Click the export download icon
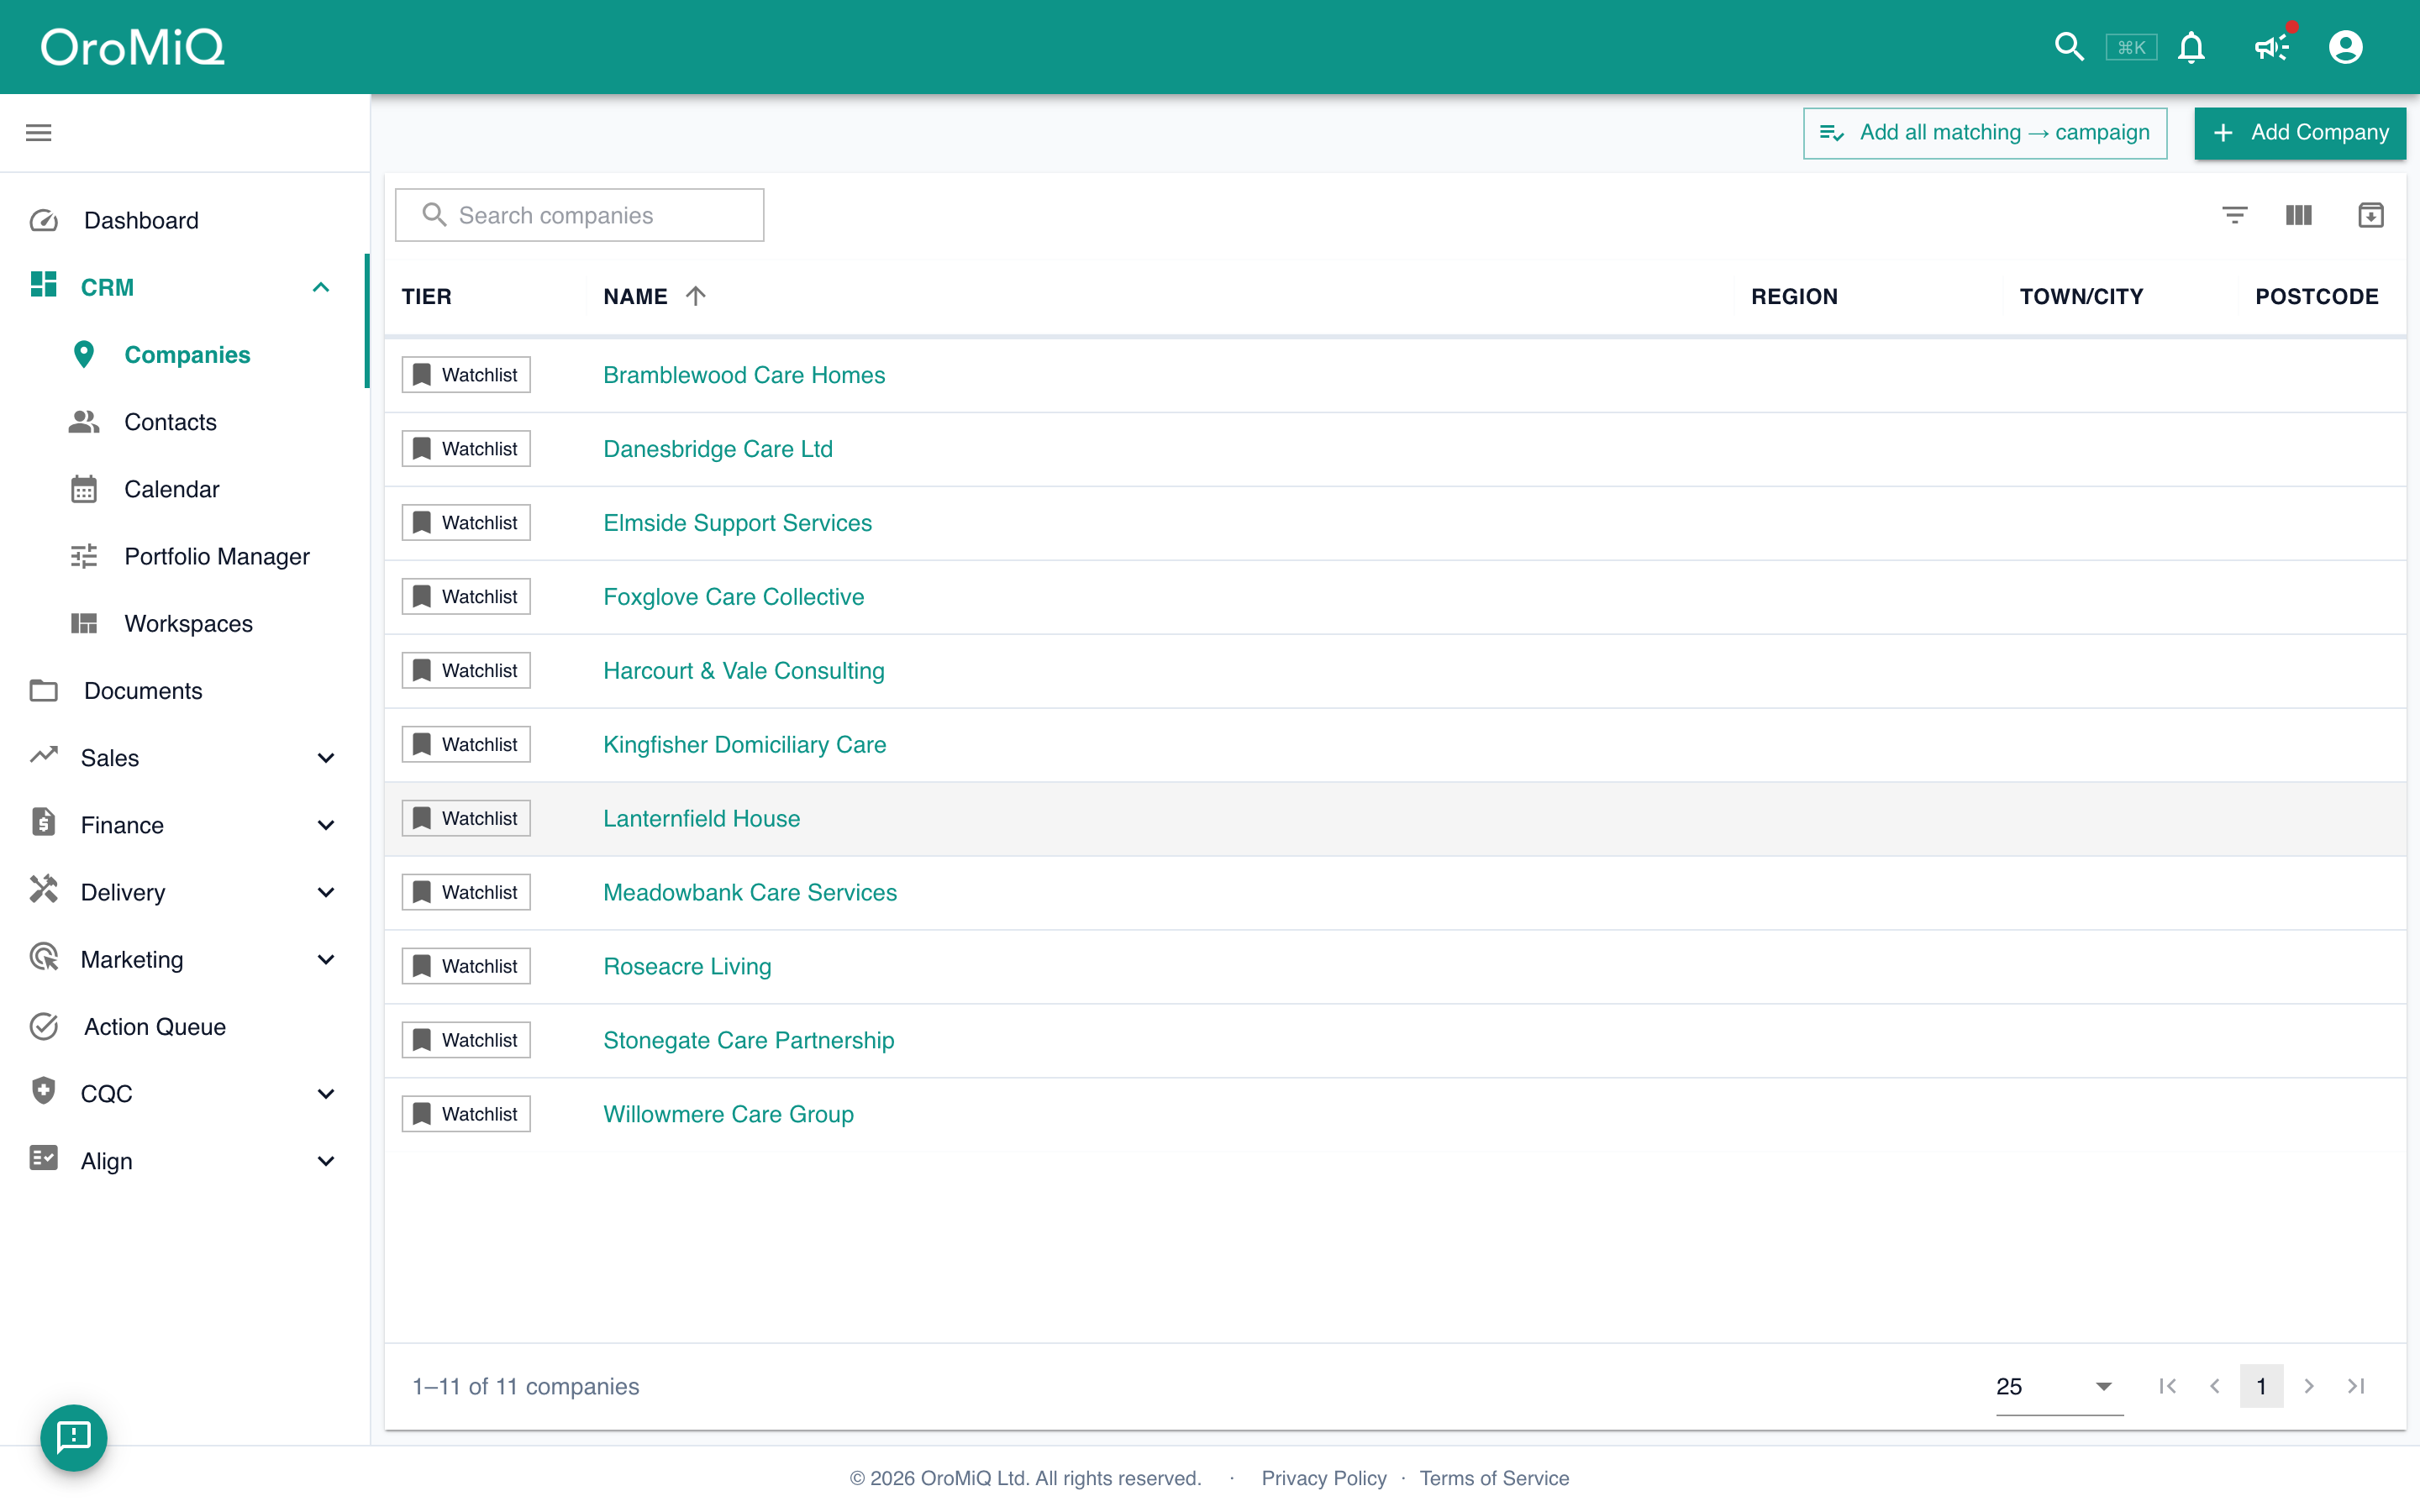 pos(2370,215)
